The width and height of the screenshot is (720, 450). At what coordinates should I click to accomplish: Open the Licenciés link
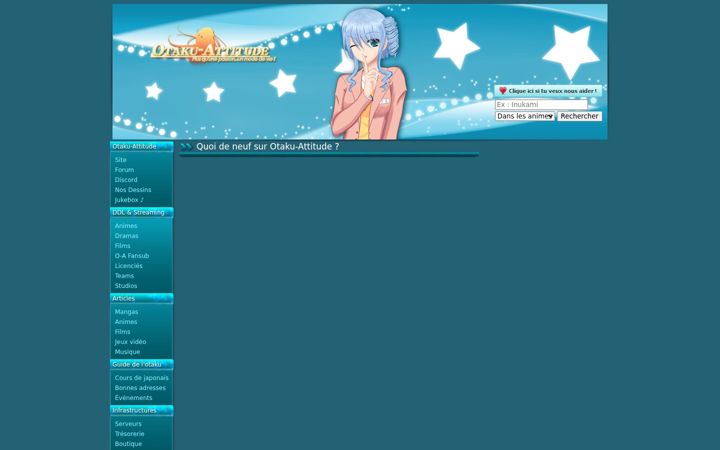[129, 266]
